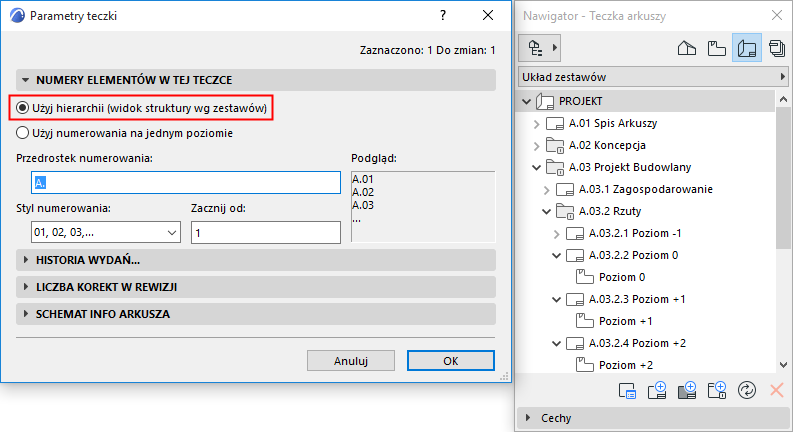Screen dimensions: 793x432
Task: Click the circular arrows update icon
Action: (x=745, y=391)
